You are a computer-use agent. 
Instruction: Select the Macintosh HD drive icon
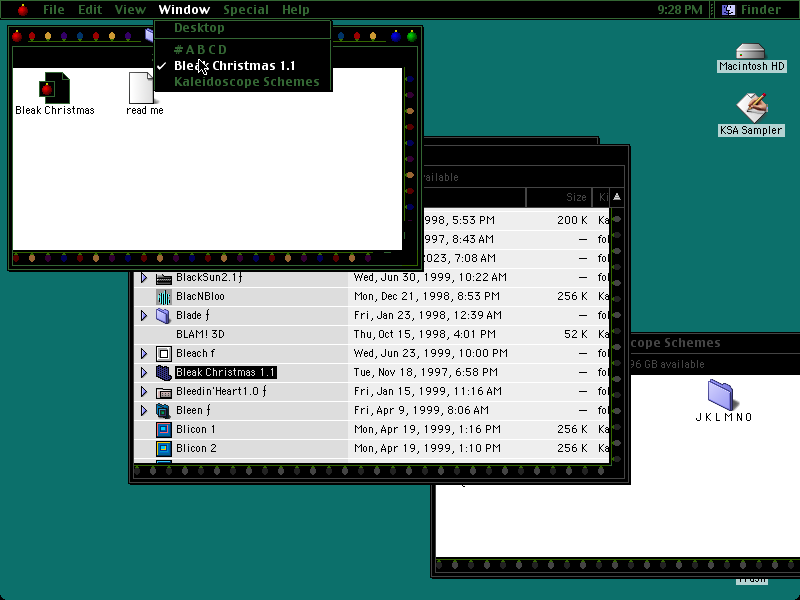751,52
